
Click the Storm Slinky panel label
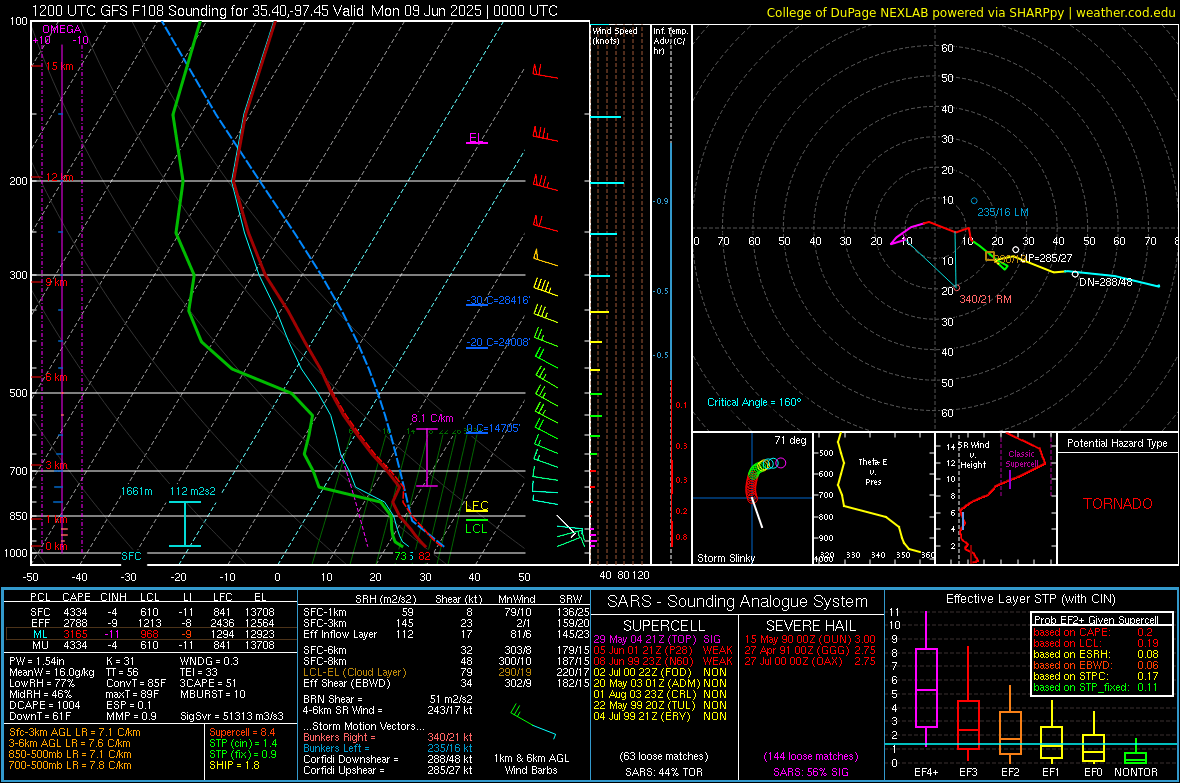coord(725,558)
